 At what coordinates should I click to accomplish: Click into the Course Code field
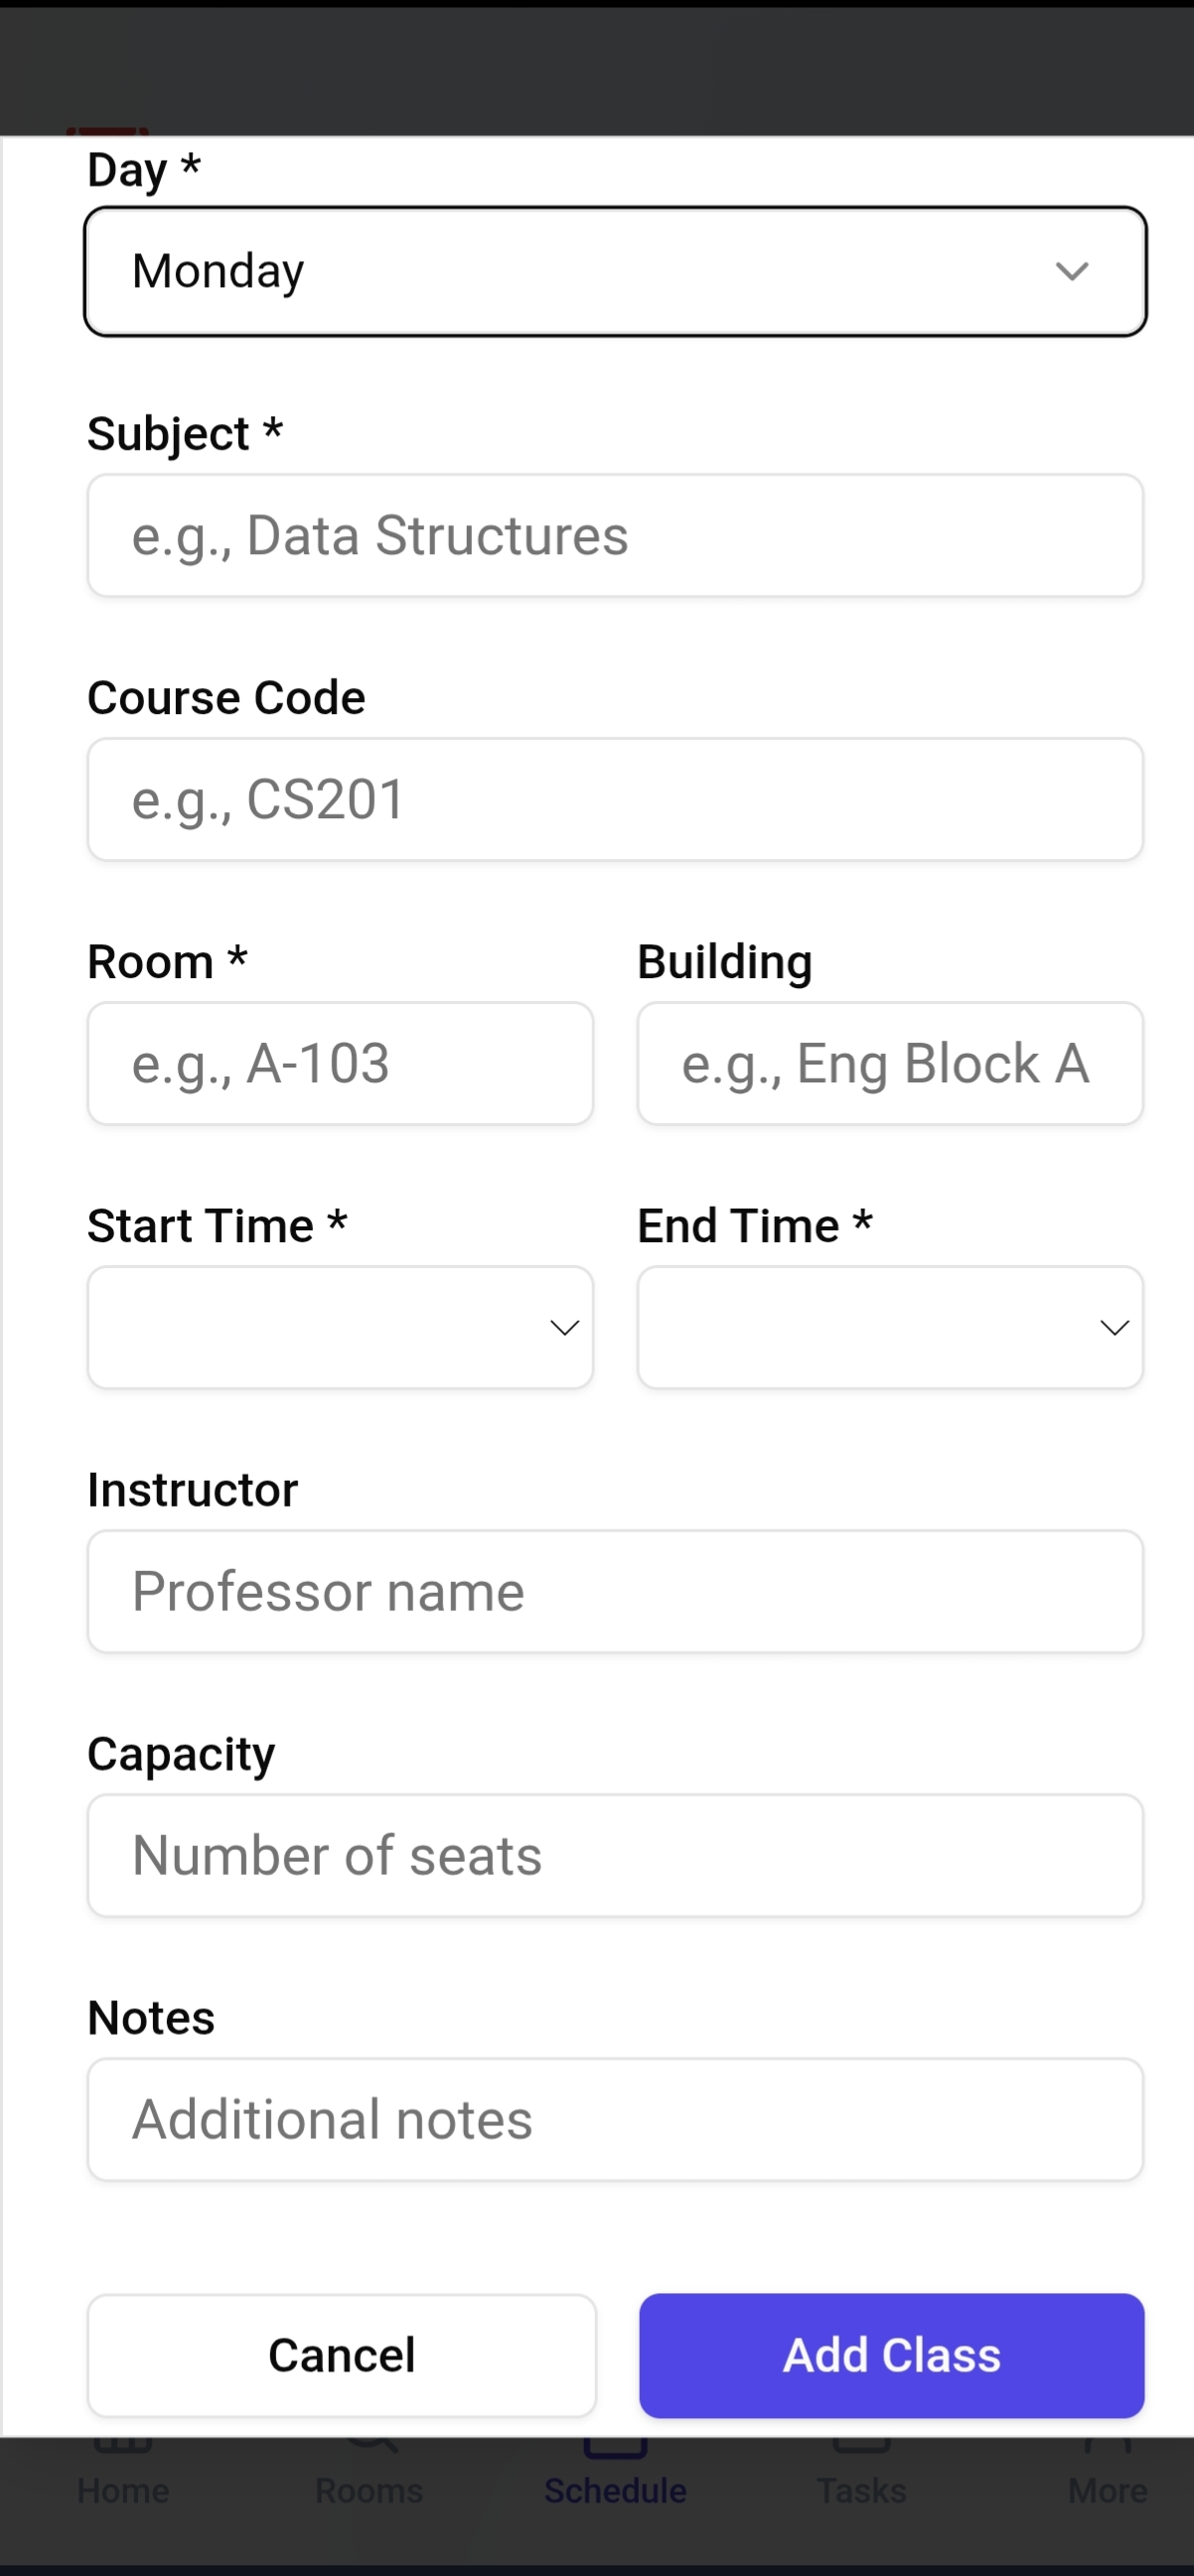point(614,799)
